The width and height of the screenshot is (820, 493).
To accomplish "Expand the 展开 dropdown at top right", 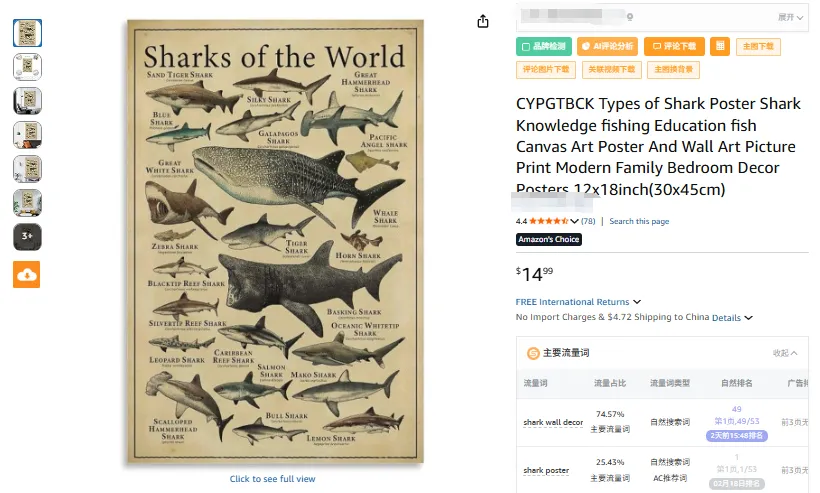I will [790, 17].
